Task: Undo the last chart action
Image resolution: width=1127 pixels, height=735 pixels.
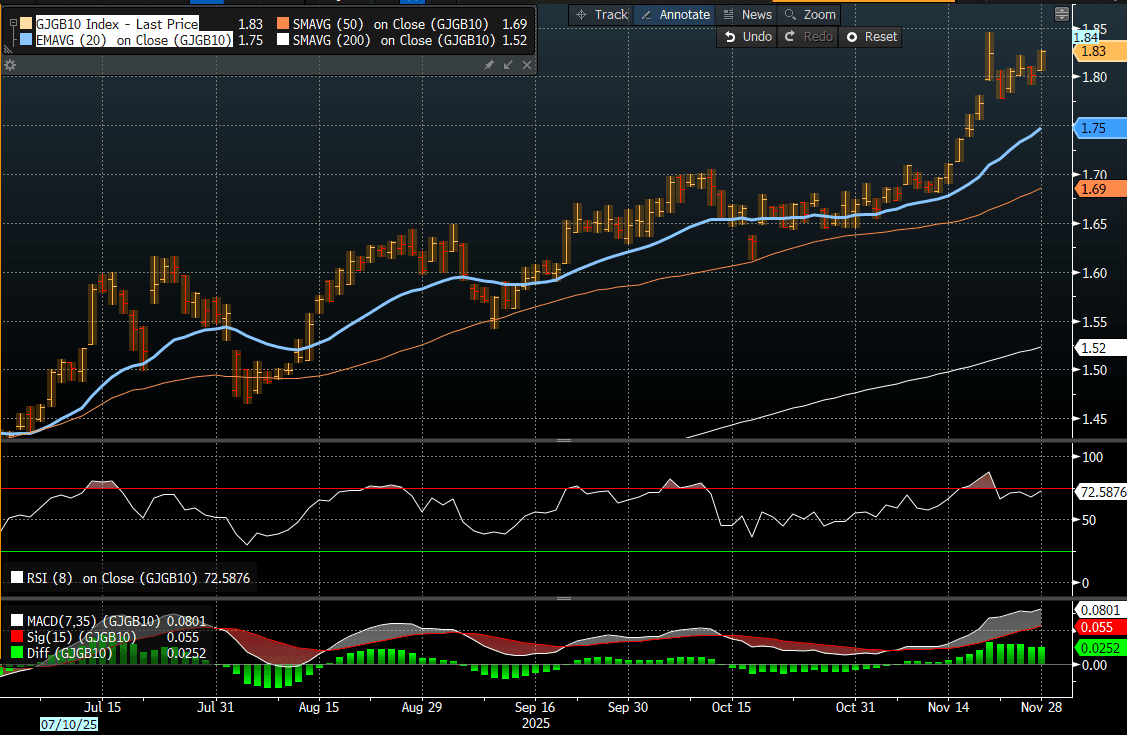Action: coord(747,36)
